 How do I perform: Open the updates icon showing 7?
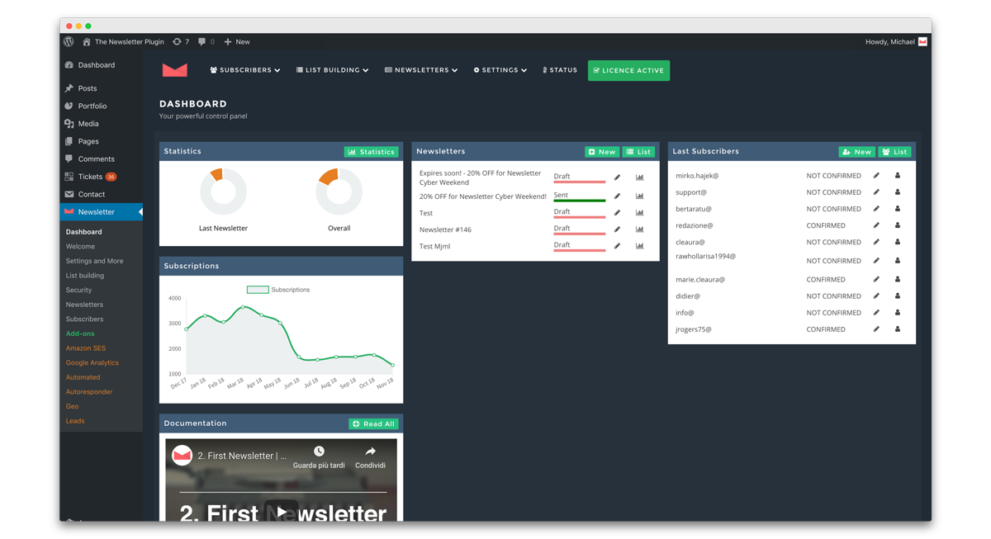click(181, 42)
